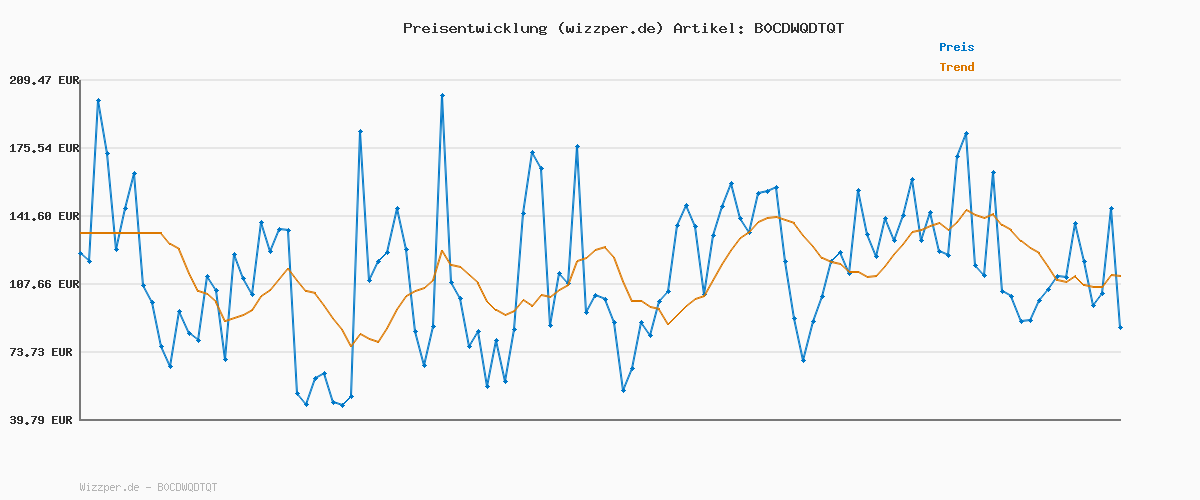
Task: Click the 39.79 EUR axis label
Action: point(43,420)
